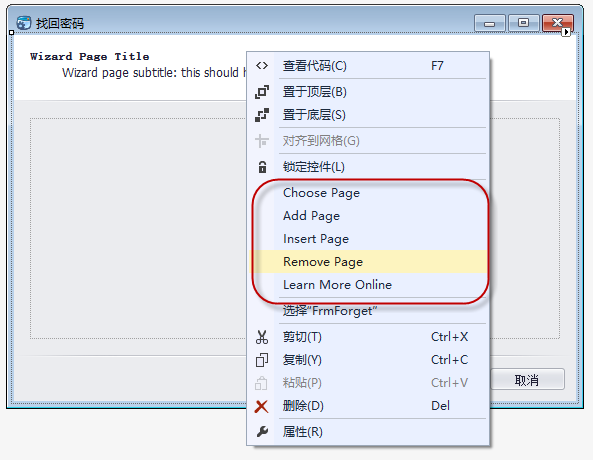Click the dotted wizard page content area
The width and height of the screenshot is (593, 460).
click(138, 228)
